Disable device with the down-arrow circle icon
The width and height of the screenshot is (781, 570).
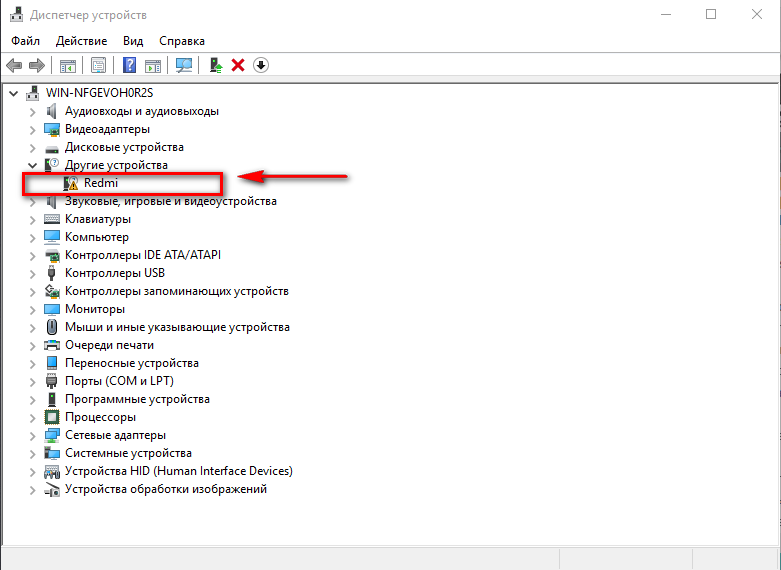[261, 65]
